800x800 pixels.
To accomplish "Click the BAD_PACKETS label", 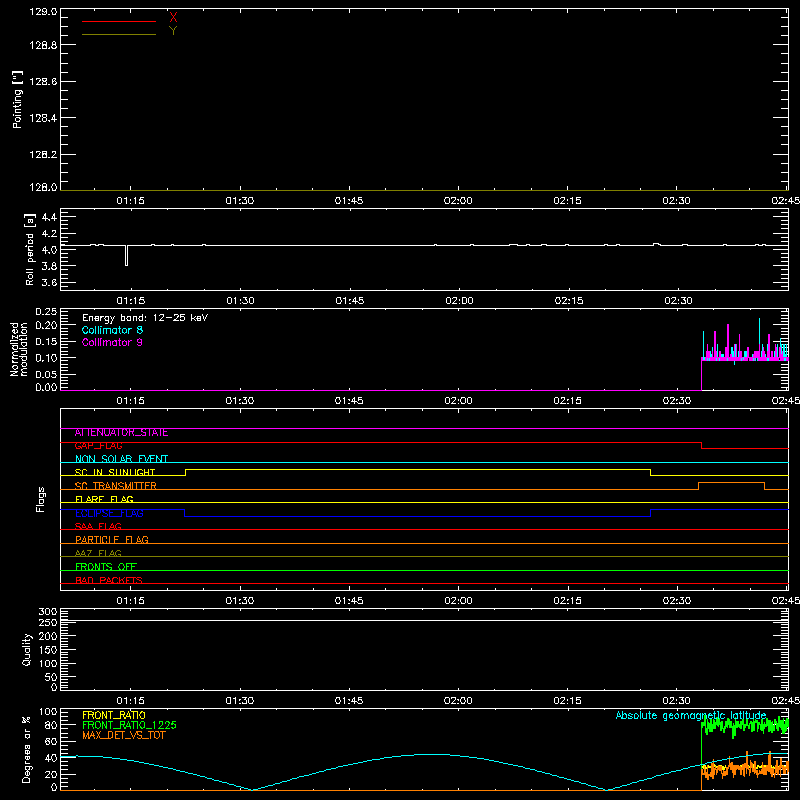I will (109, 581).
